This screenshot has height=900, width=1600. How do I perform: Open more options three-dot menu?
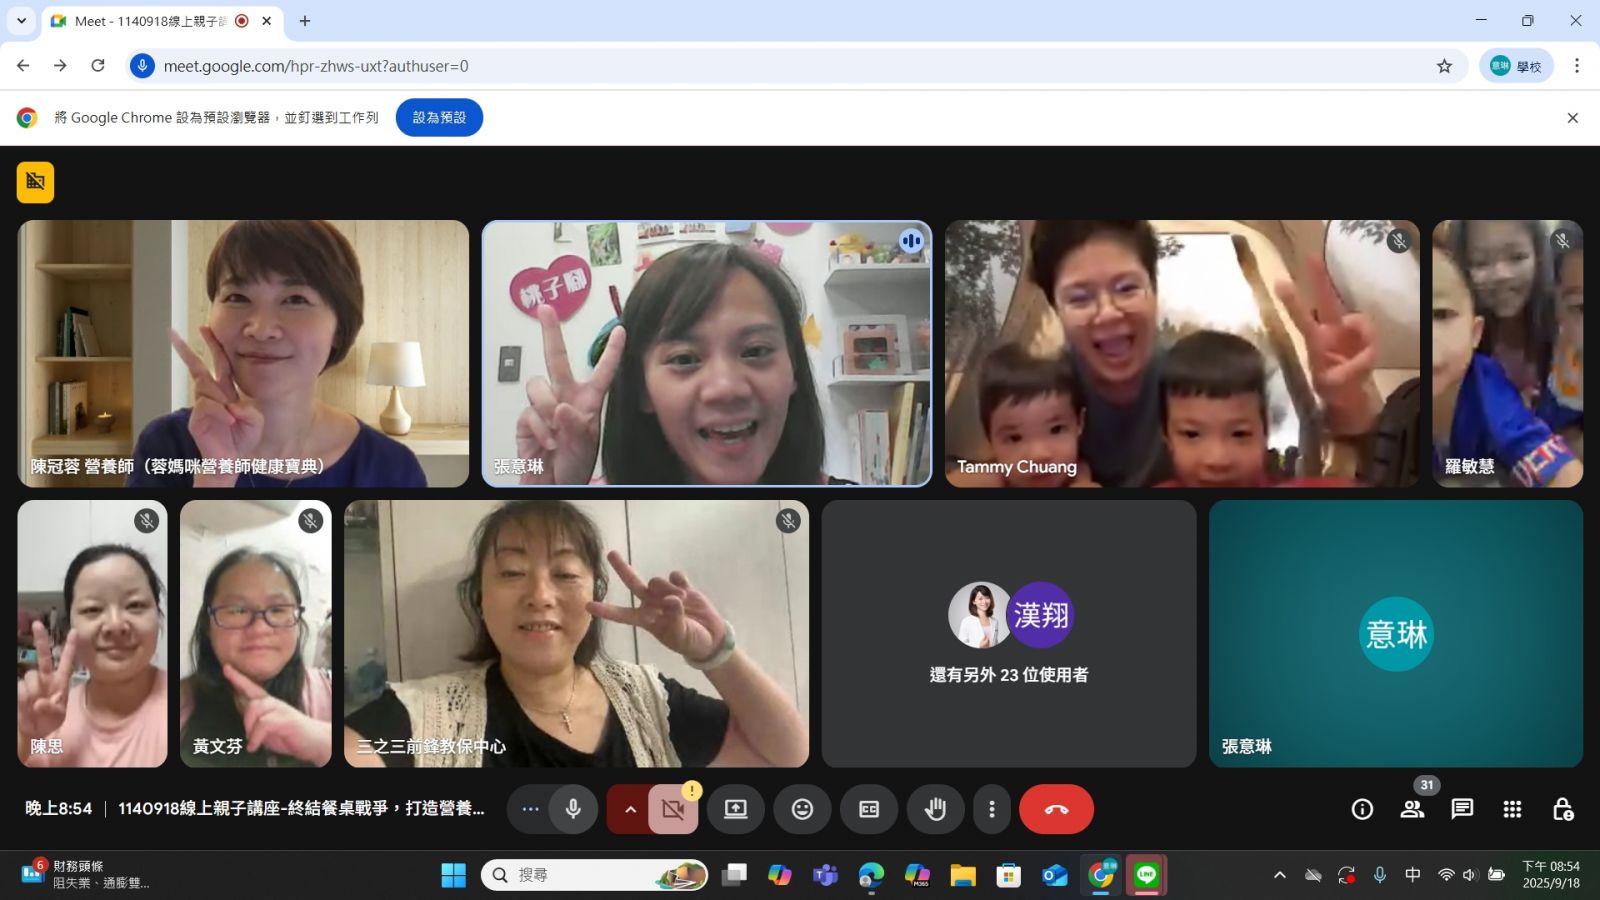pos(992,809)
